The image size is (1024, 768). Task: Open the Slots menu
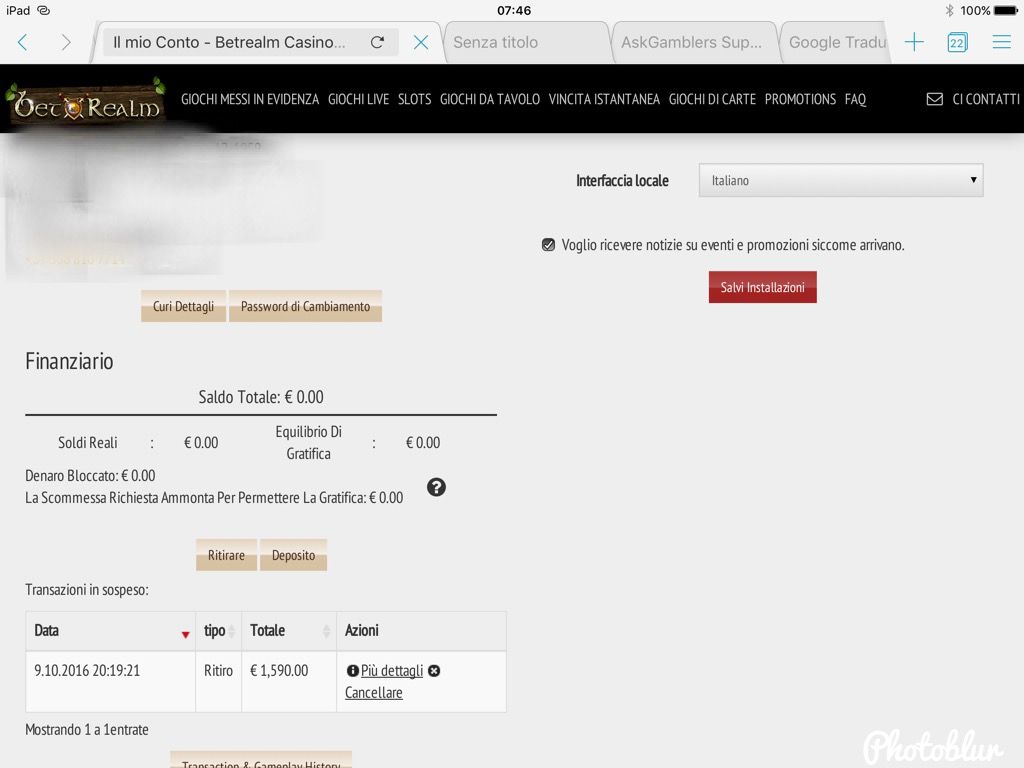click(x=415, y=99)
